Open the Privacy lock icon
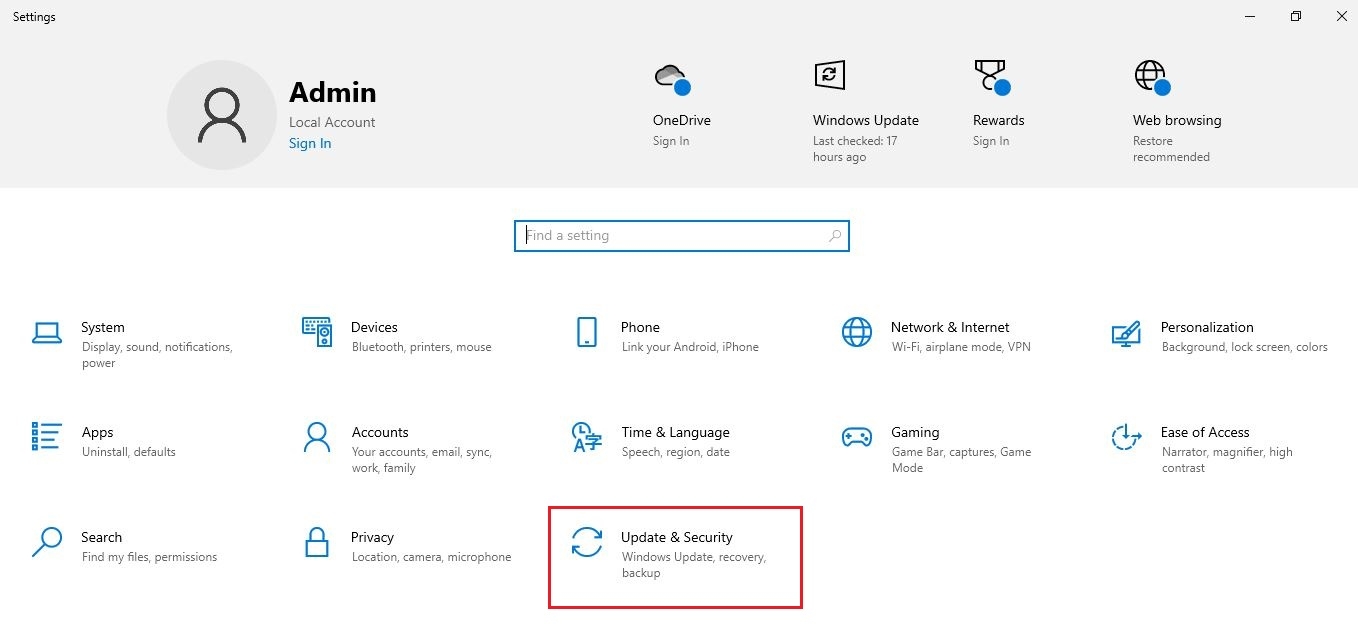Image resolution: width=1358 pixels, height=642 pixels. pos(317,542)
